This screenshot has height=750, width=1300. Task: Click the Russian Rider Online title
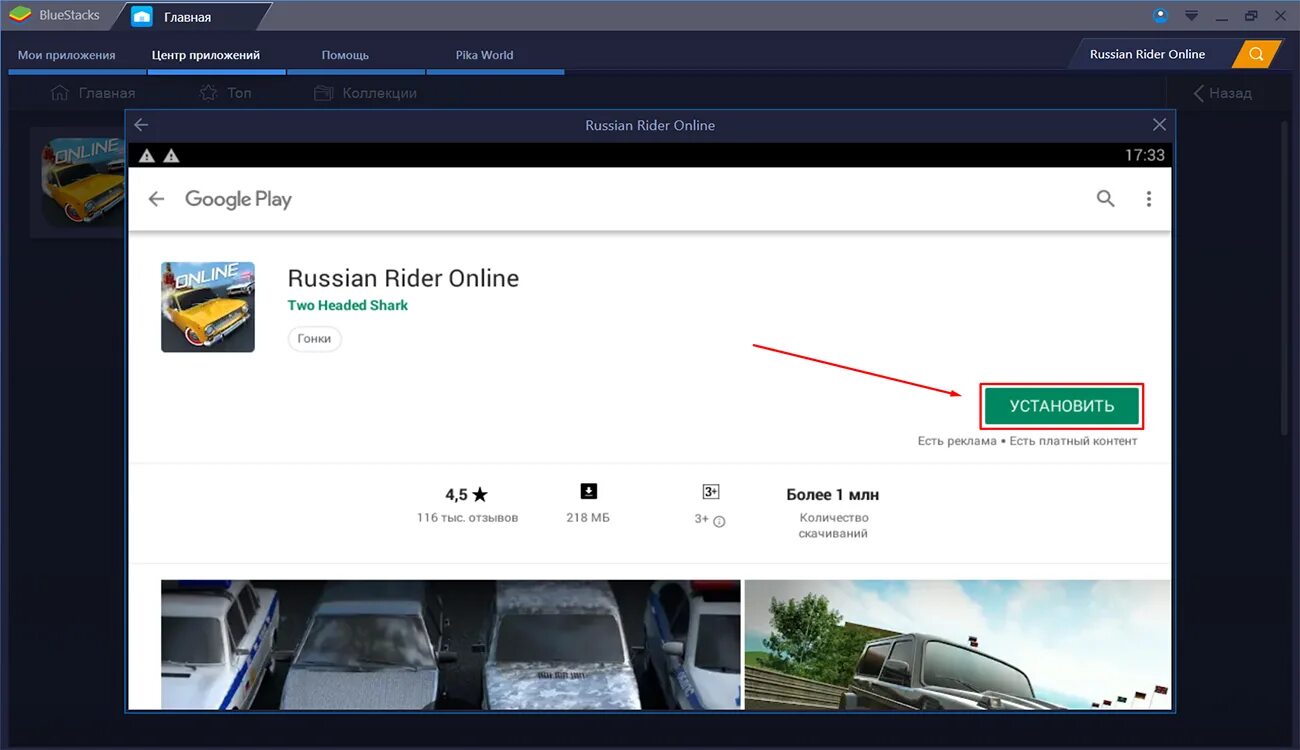tap(403, 278)
